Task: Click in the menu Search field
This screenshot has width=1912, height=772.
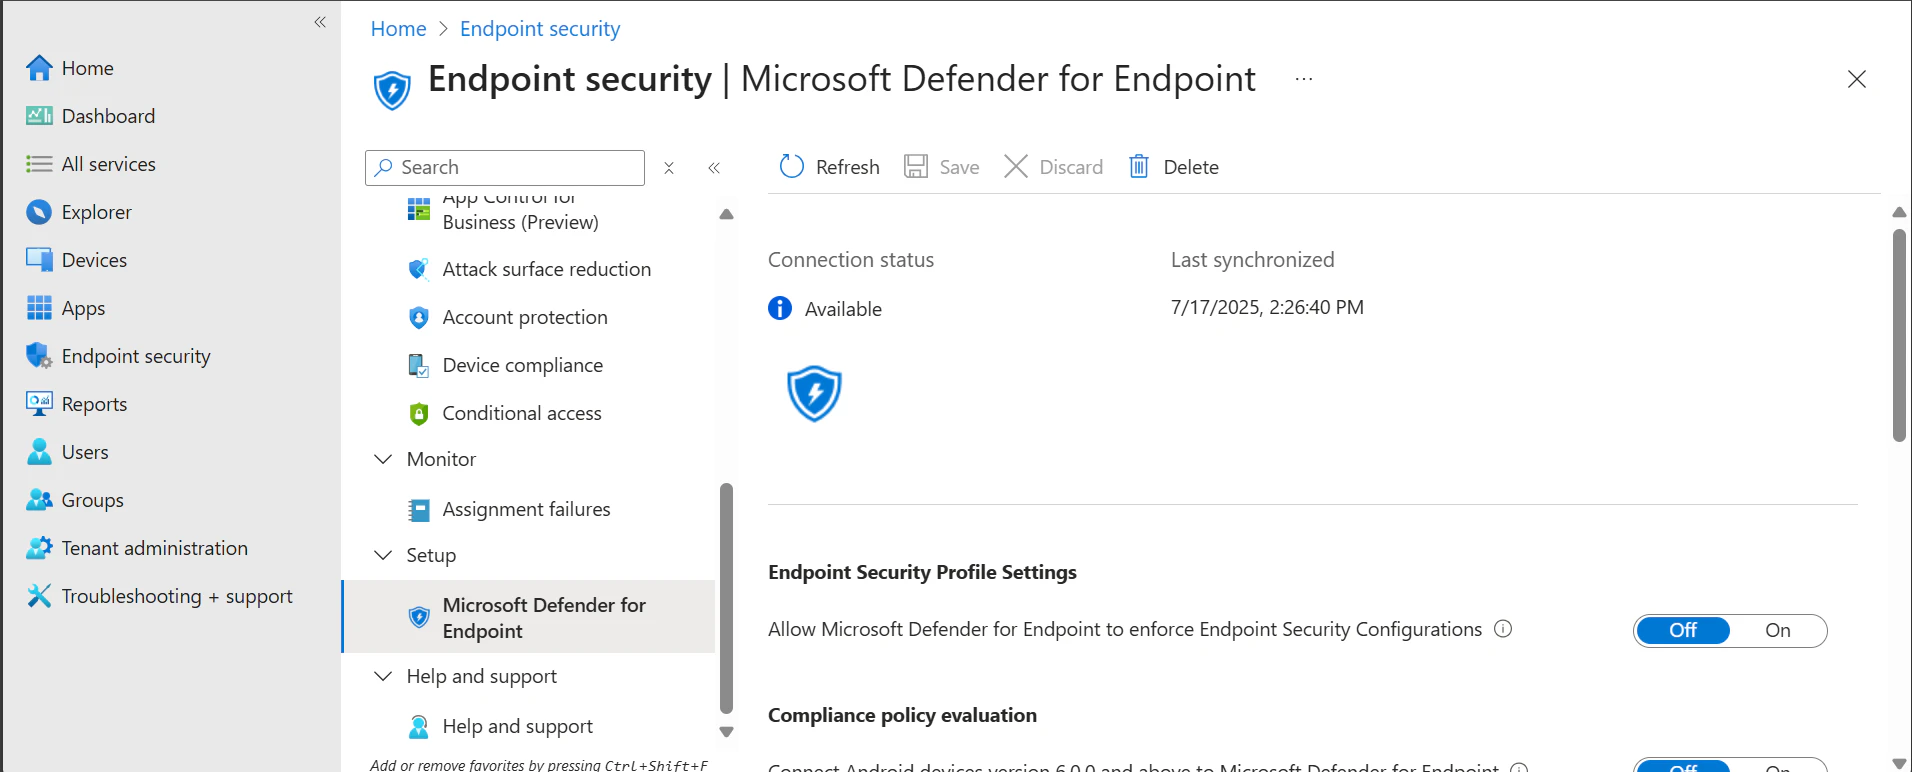Action: 505,168
